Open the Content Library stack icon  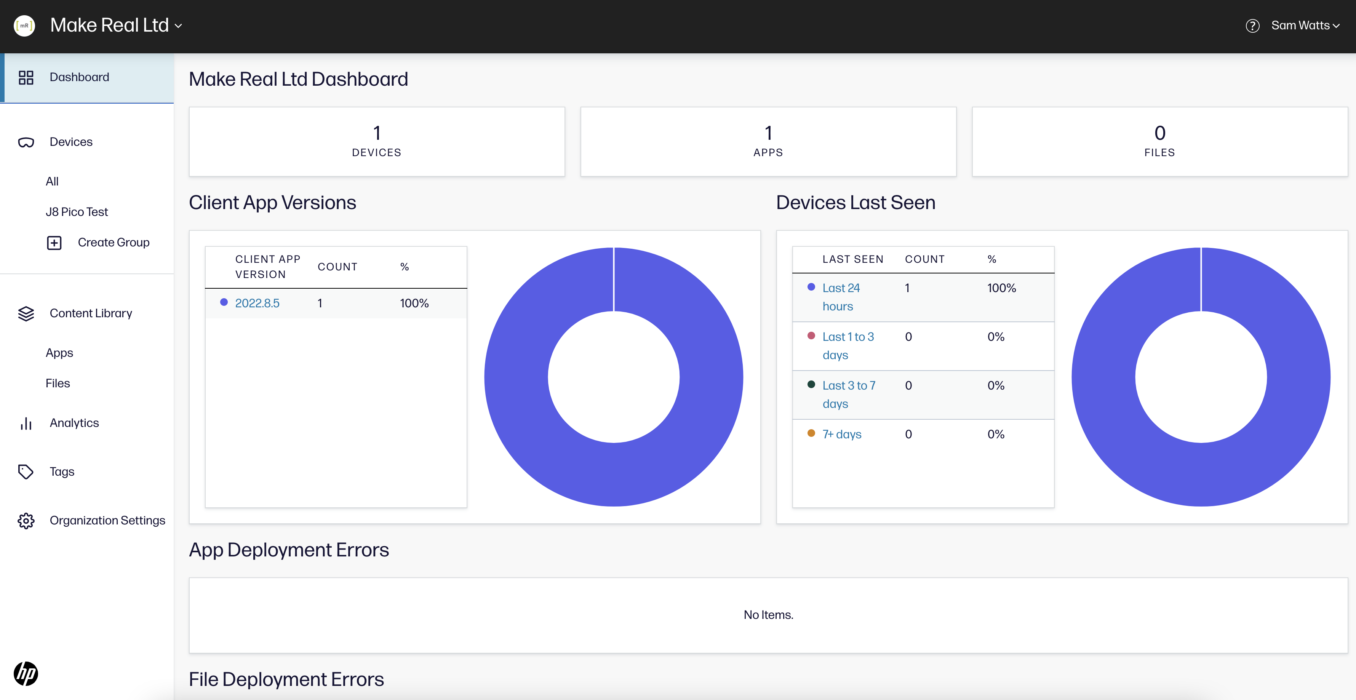click(x=25, y=312)
